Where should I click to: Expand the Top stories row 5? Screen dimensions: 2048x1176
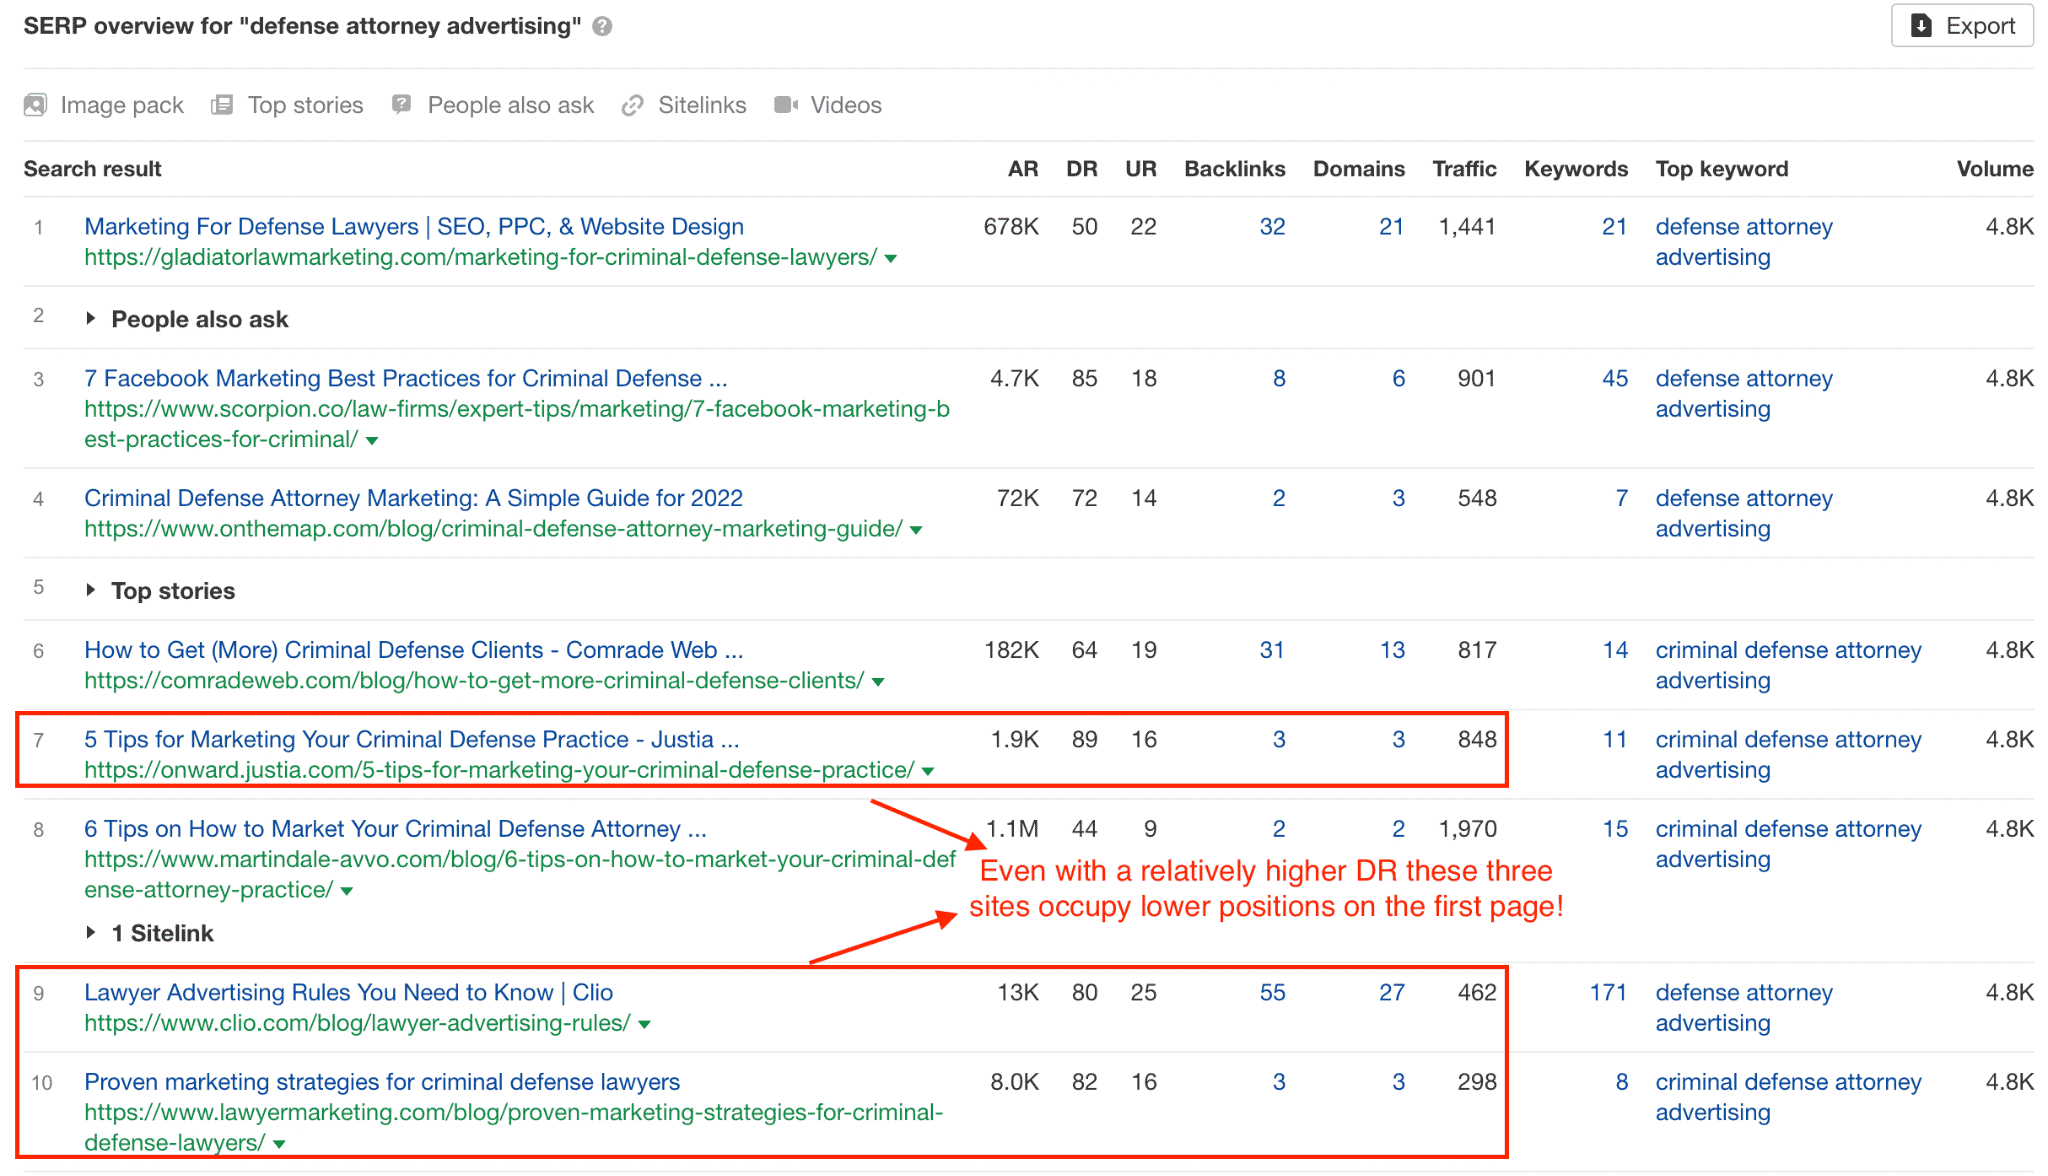click(x=91, y=591)
